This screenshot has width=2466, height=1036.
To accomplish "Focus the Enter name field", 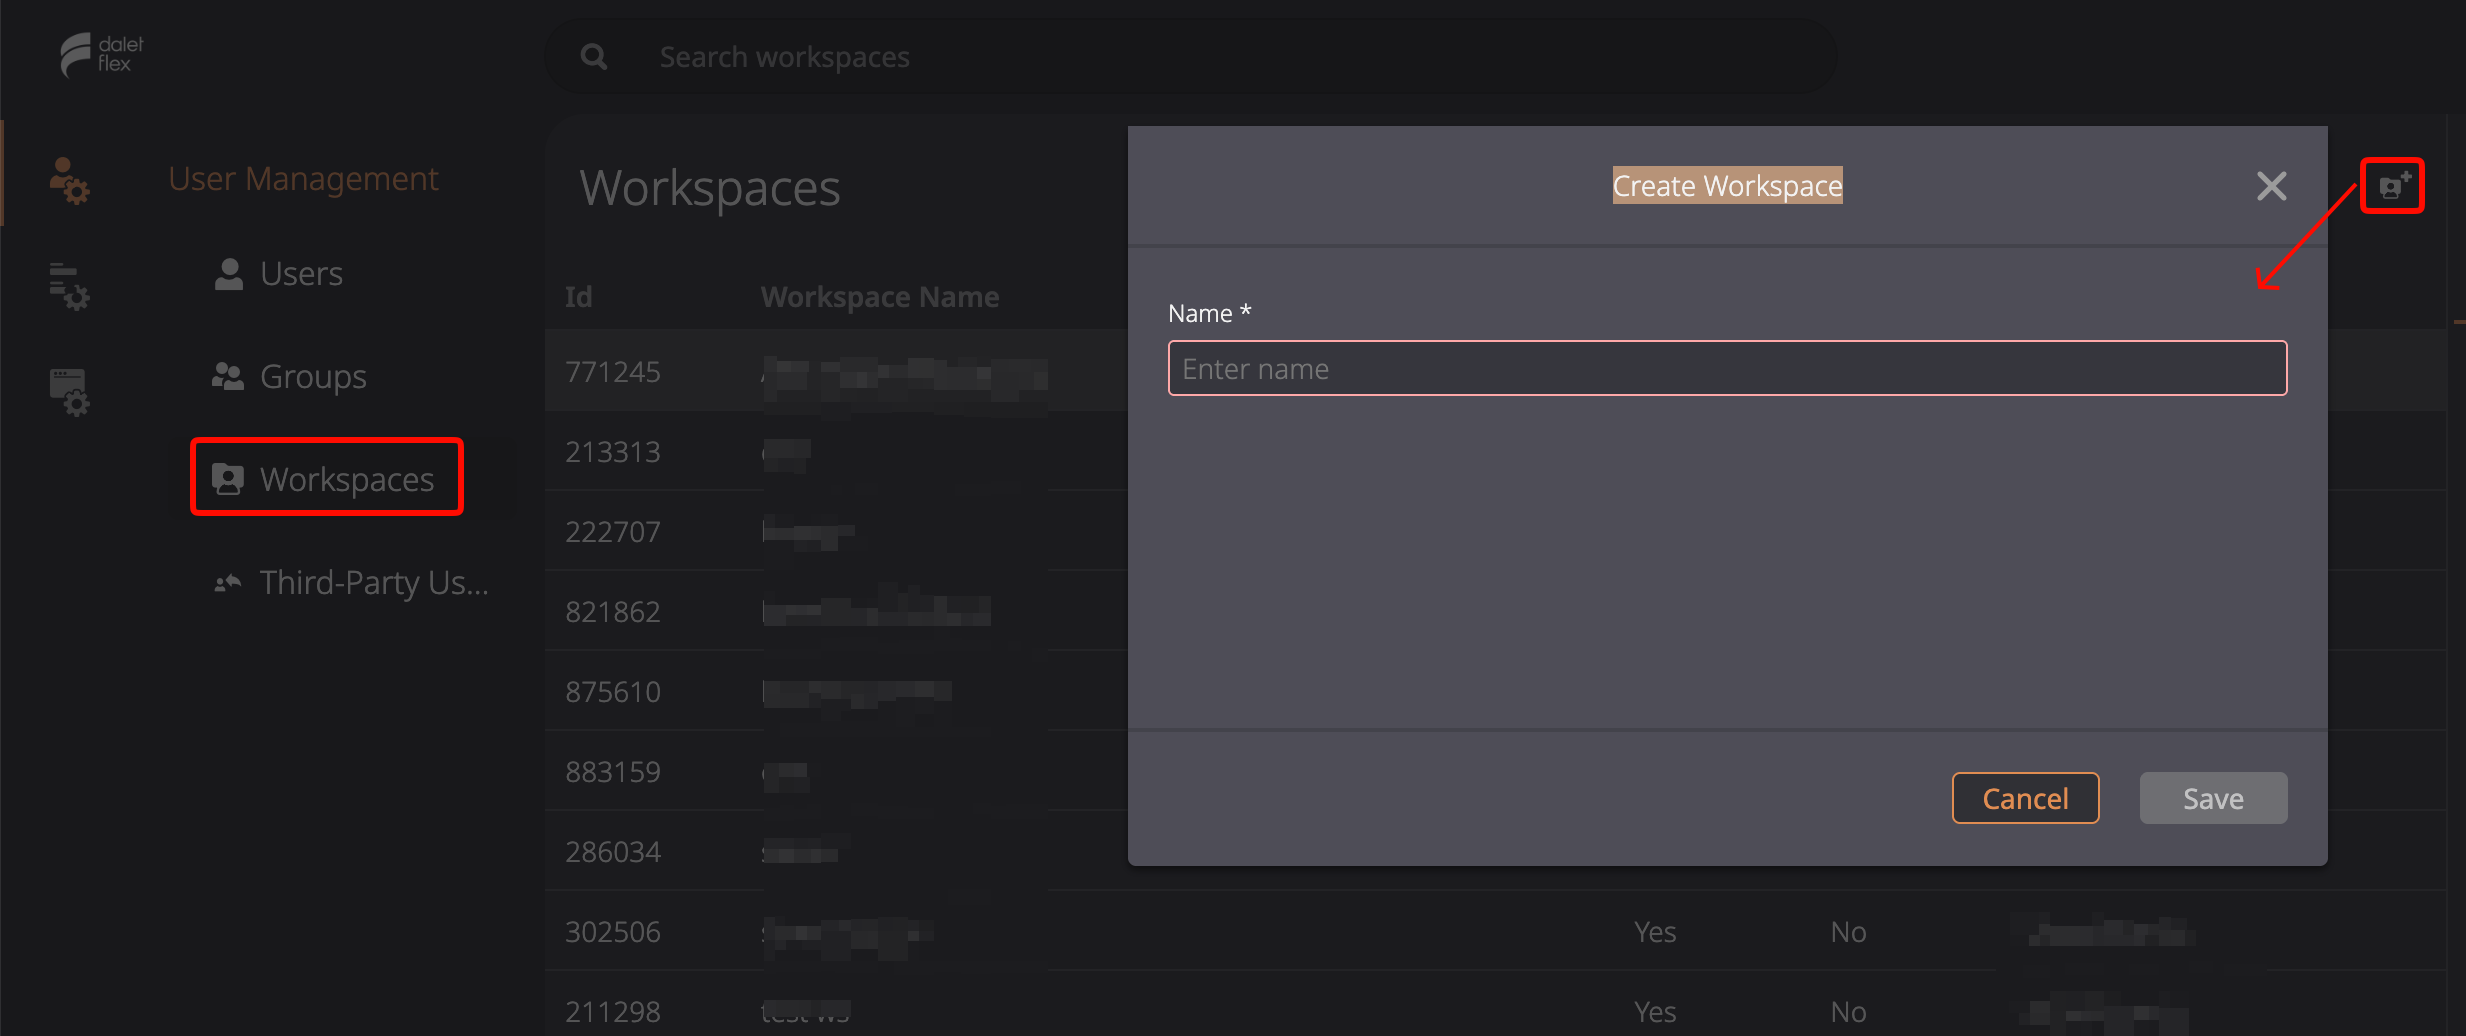I will pos(1727,368).
